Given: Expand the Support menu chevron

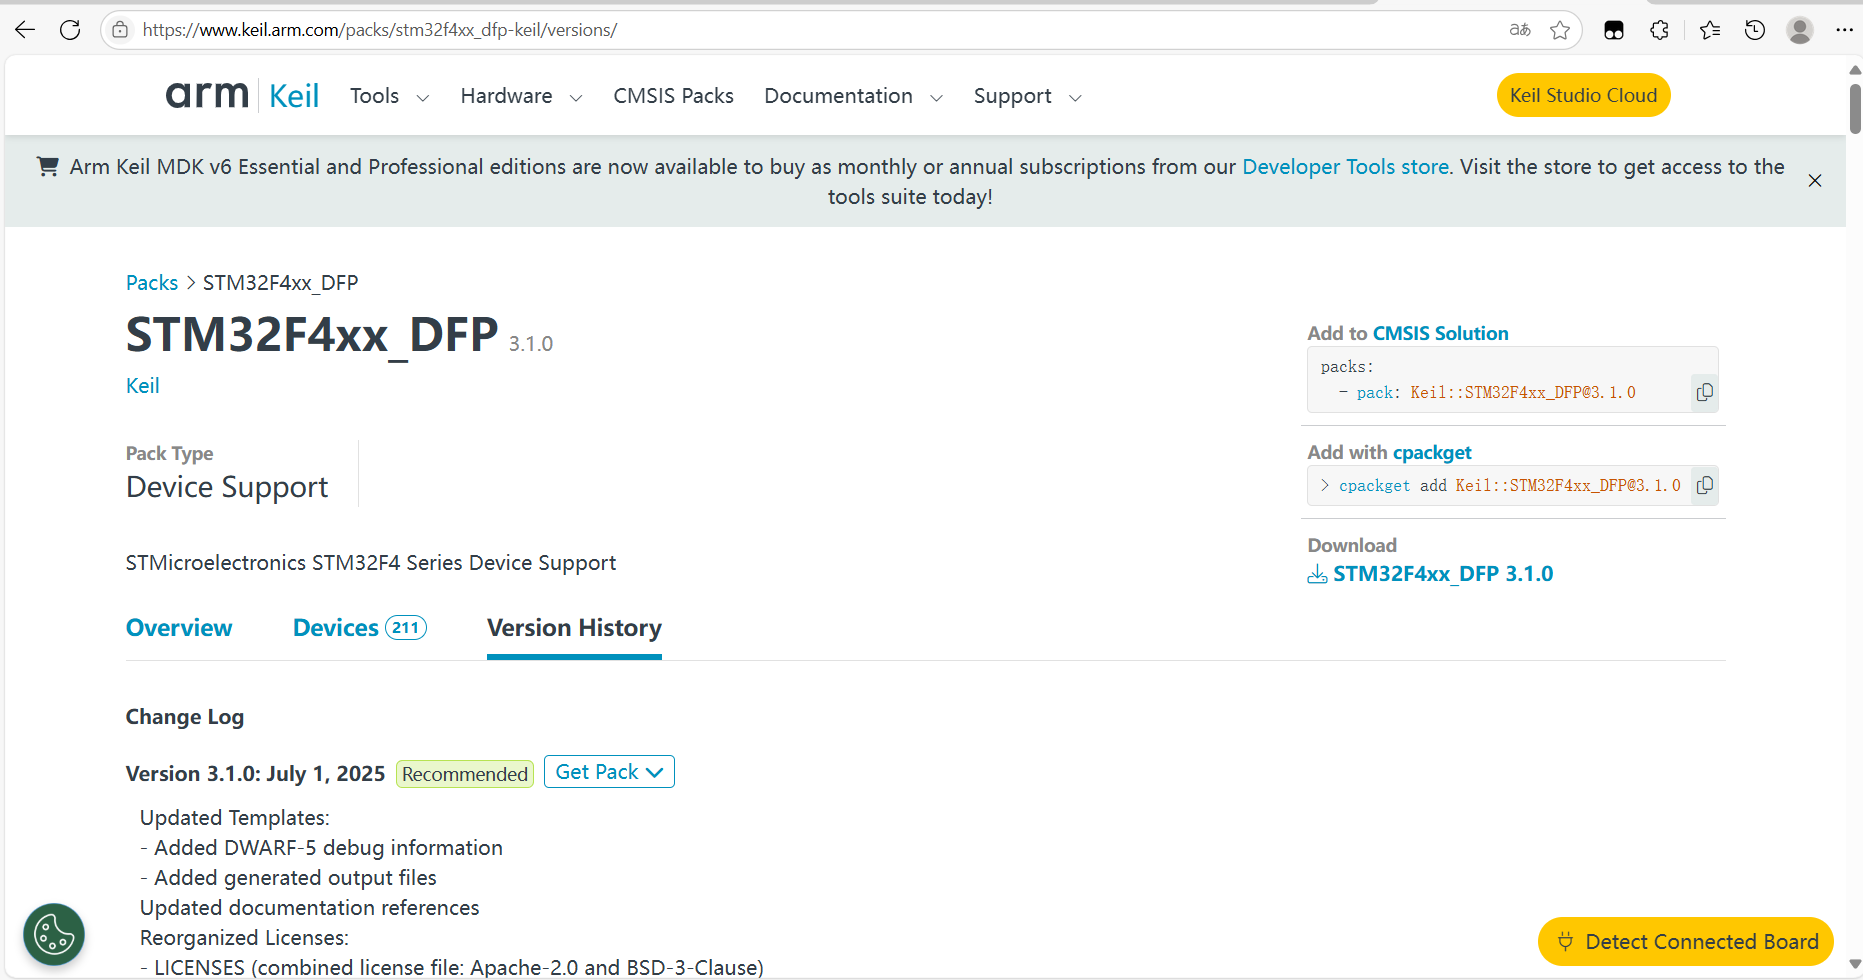Looking at the screenshot, I should (x=1075, y=98).
